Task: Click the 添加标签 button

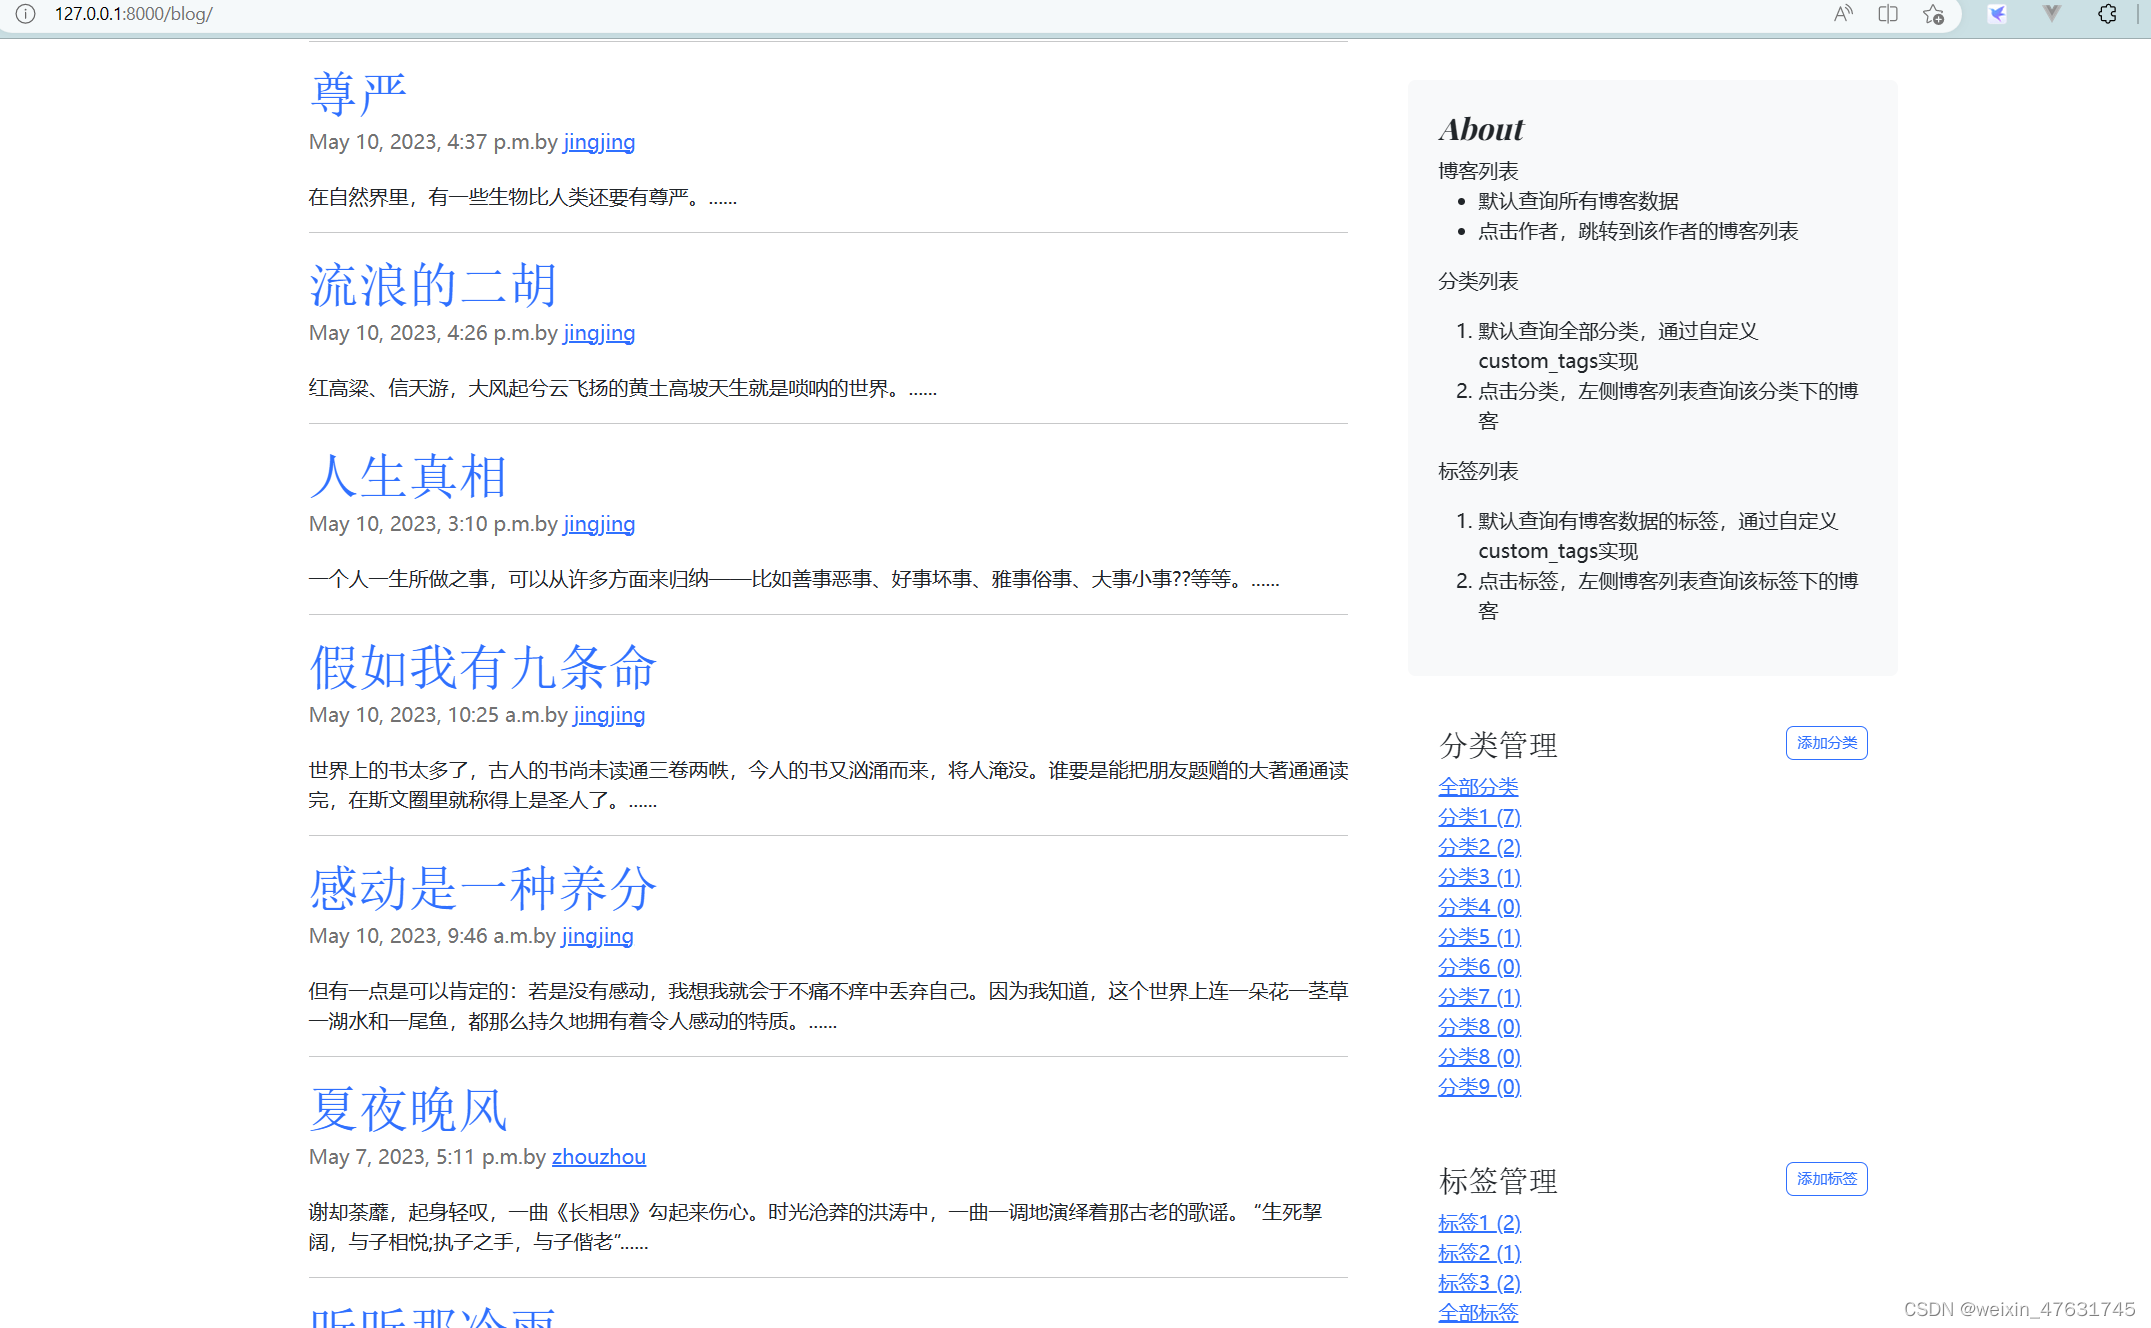Action: click(x=1826, y=1178)
